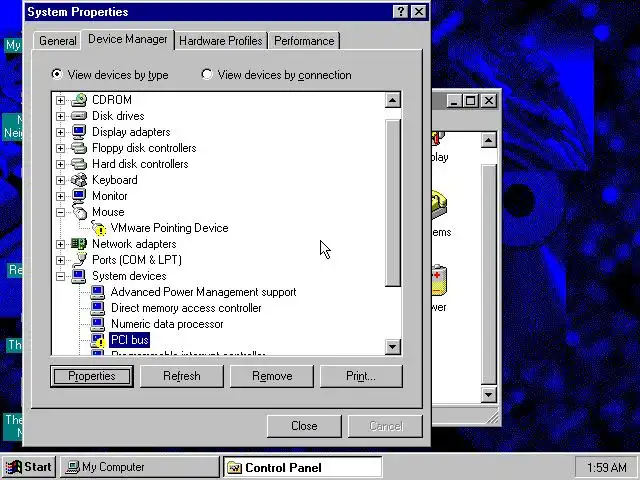
Task: Click the Remove button
Action: 272,376
